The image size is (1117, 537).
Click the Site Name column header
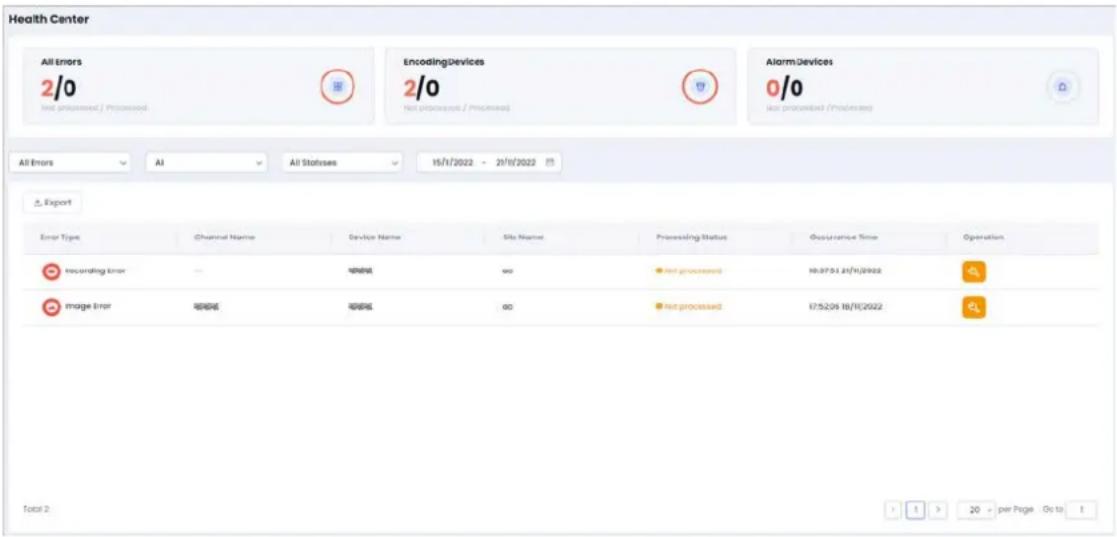click(x=524, y=237)
